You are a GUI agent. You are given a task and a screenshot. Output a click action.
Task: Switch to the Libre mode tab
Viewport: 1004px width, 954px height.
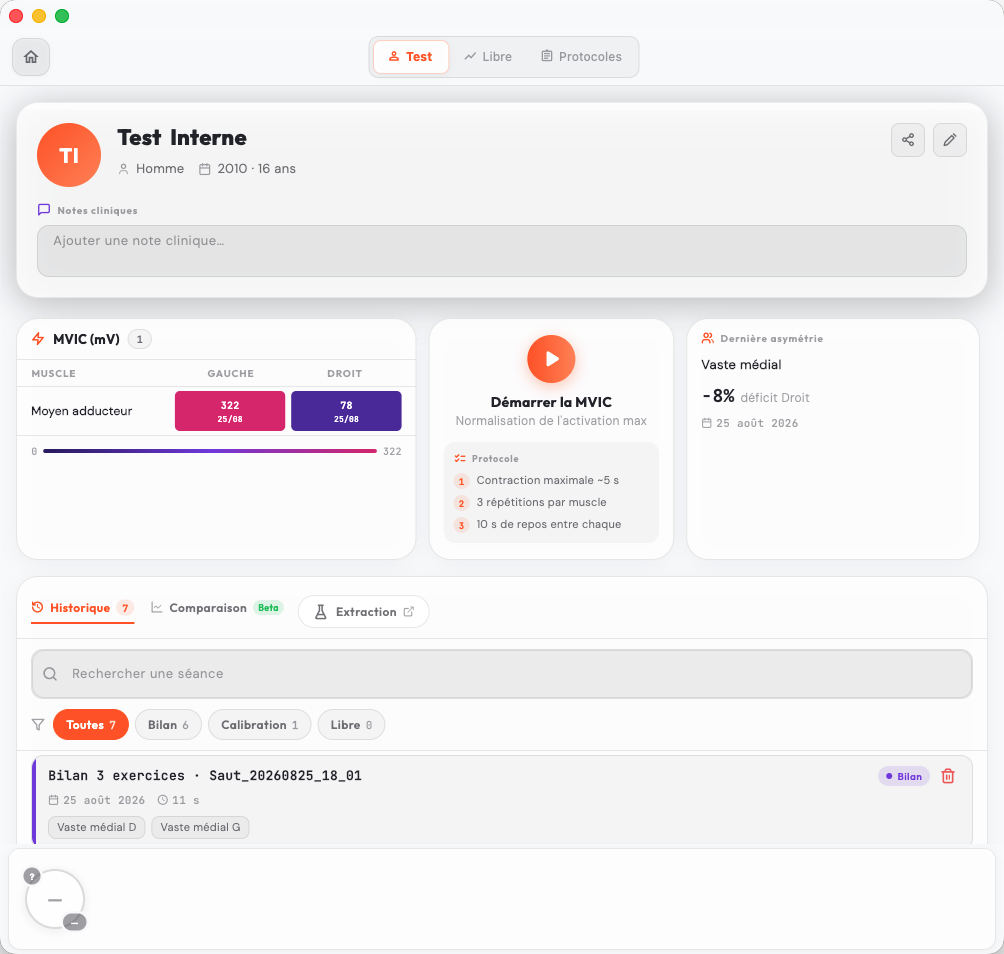[488, 57]
